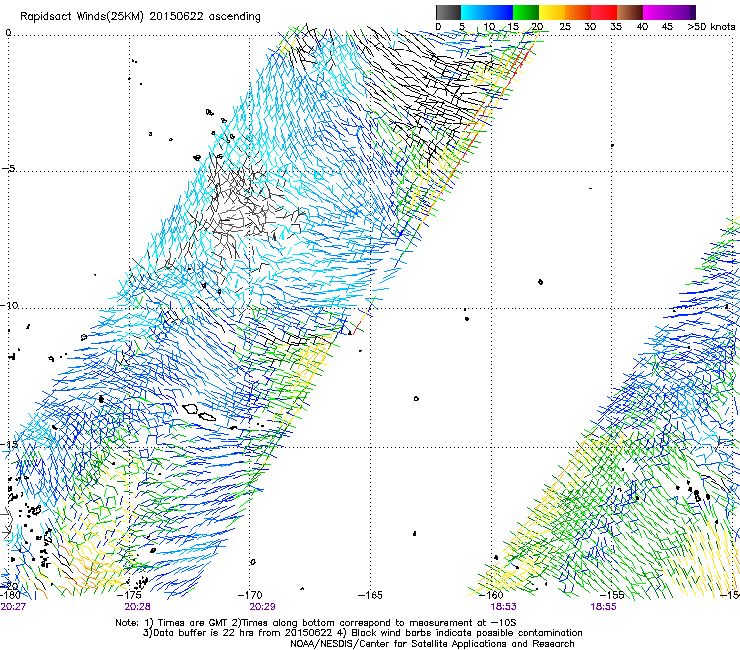Click the title 'Rapidsact Winds(25KM) 20150622 ascending'
The width and height of the screenshot is (740, 650).
[x=140, y=17]
